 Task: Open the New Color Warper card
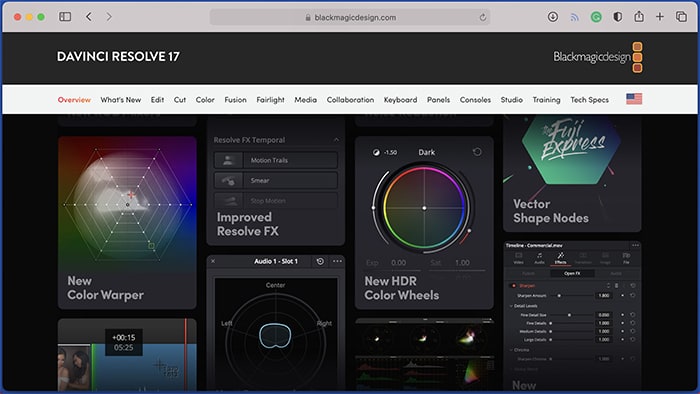click(127, 223)
